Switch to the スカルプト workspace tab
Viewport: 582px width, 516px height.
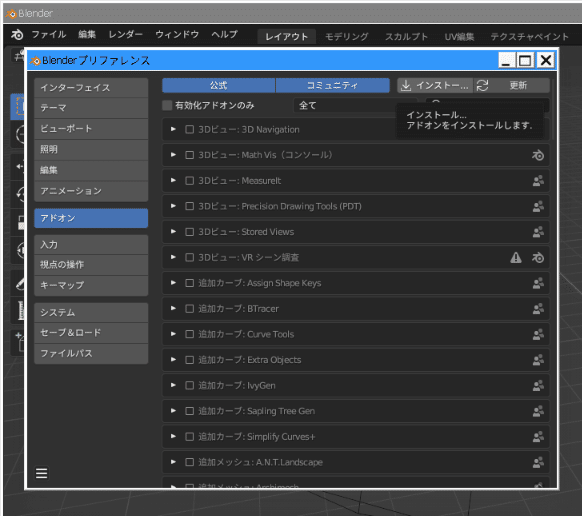(406, 36)
